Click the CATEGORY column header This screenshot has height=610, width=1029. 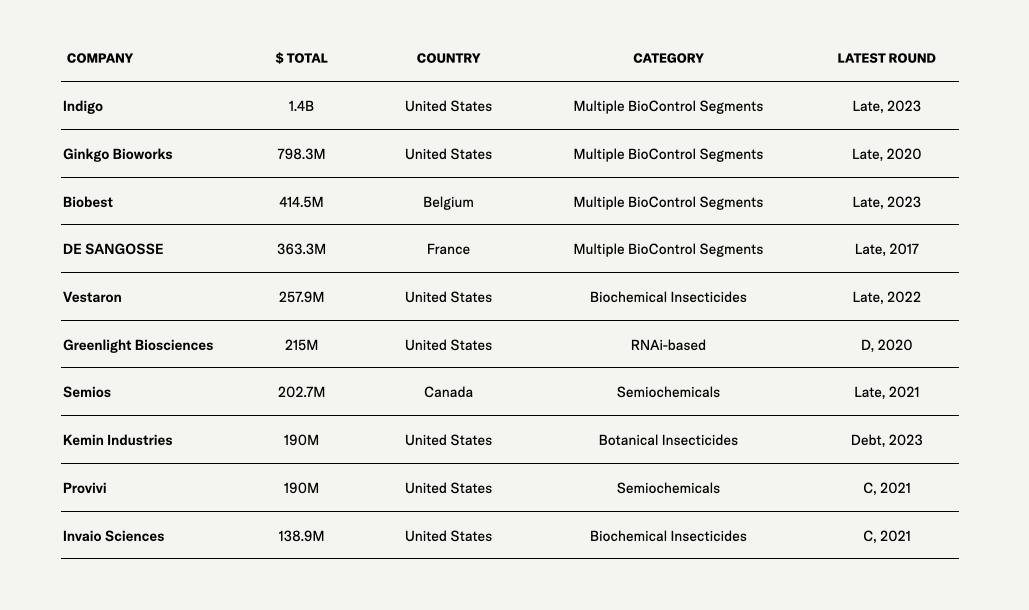[x=668, y=58]
